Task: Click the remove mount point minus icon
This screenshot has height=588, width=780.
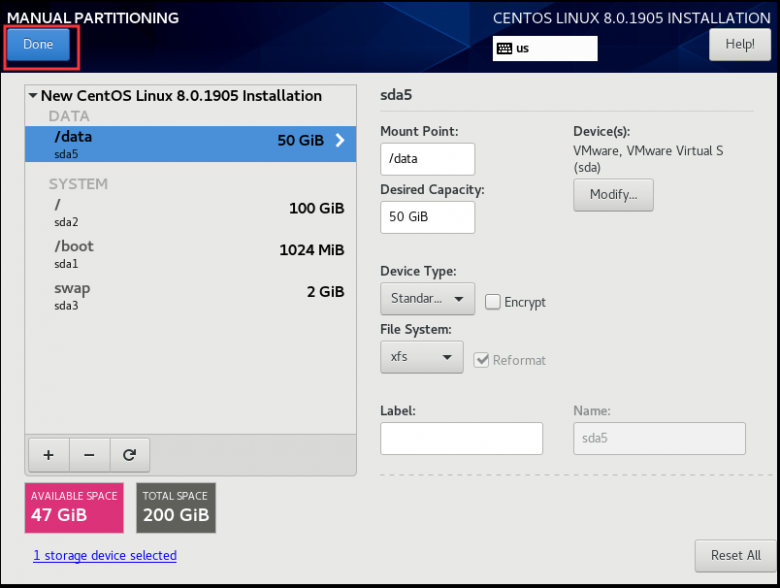Action: click(x=89, y=454)
